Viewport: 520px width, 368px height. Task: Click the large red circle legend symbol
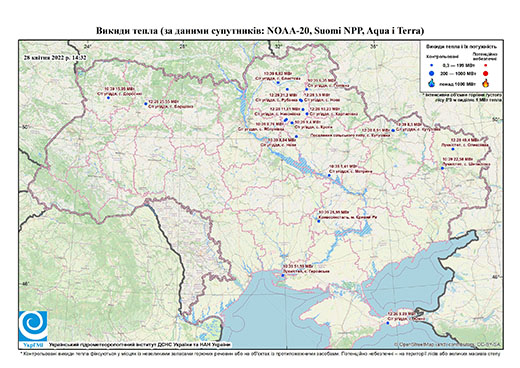tap(486, 73)
